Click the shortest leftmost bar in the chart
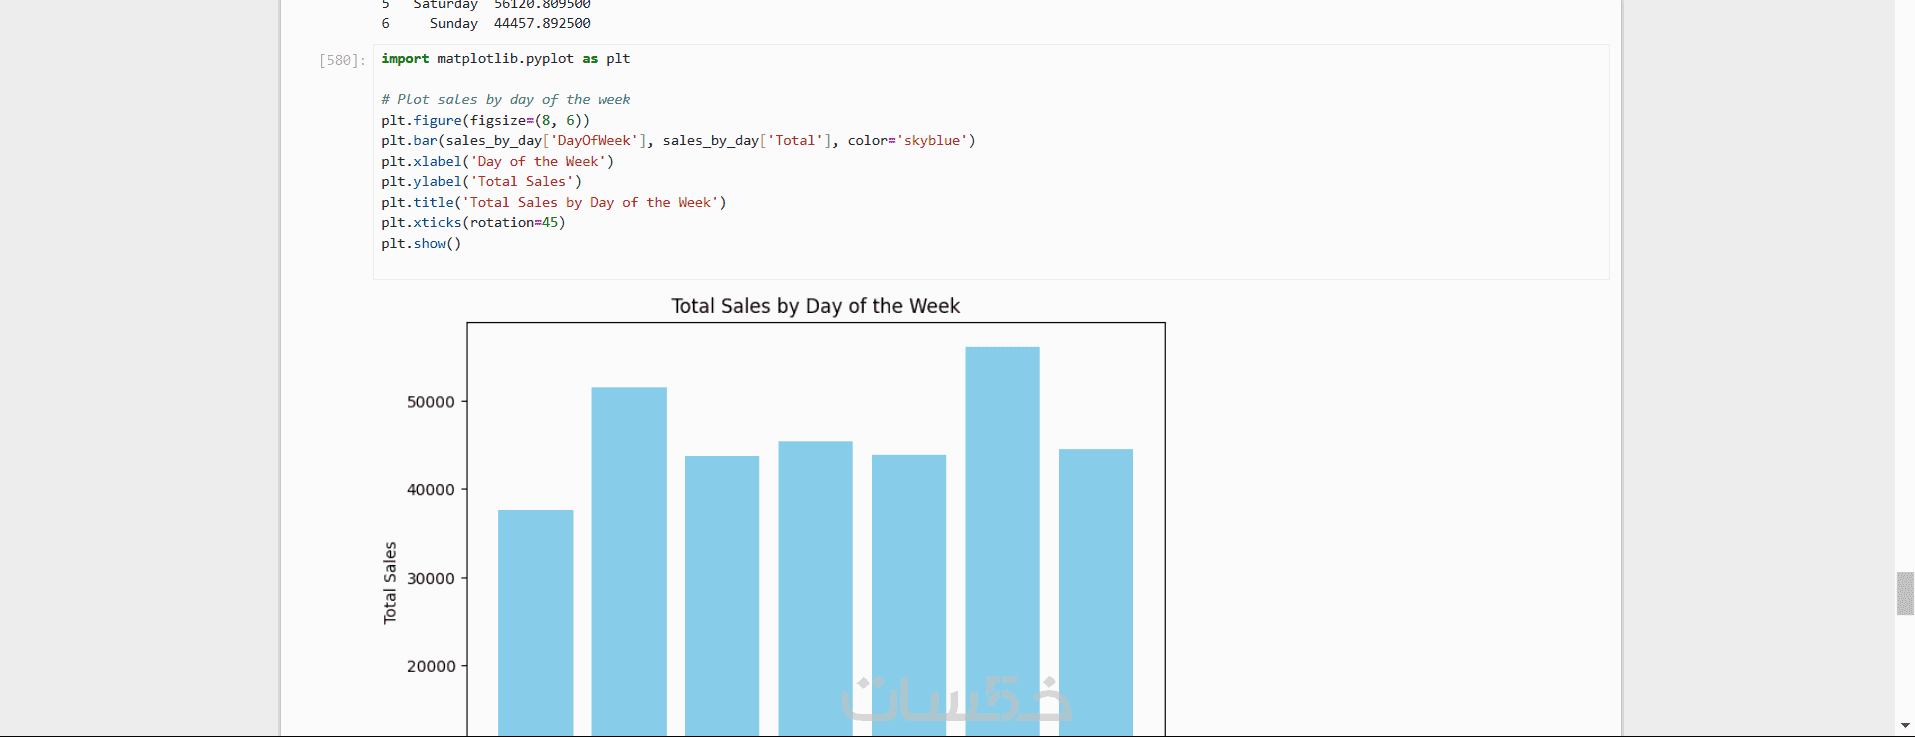This screenshot has width=1915, height=737. (x=535, y=620)
